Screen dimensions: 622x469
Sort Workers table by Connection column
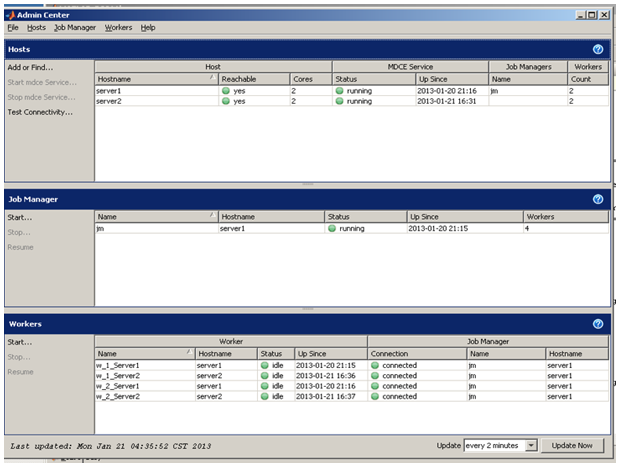(417, 354)
